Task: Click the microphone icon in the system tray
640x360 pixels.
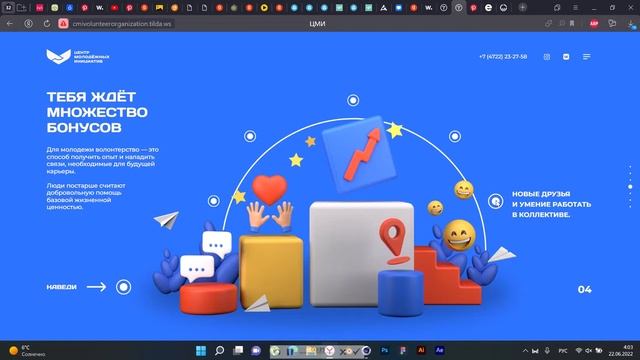Action: point(547,351)
